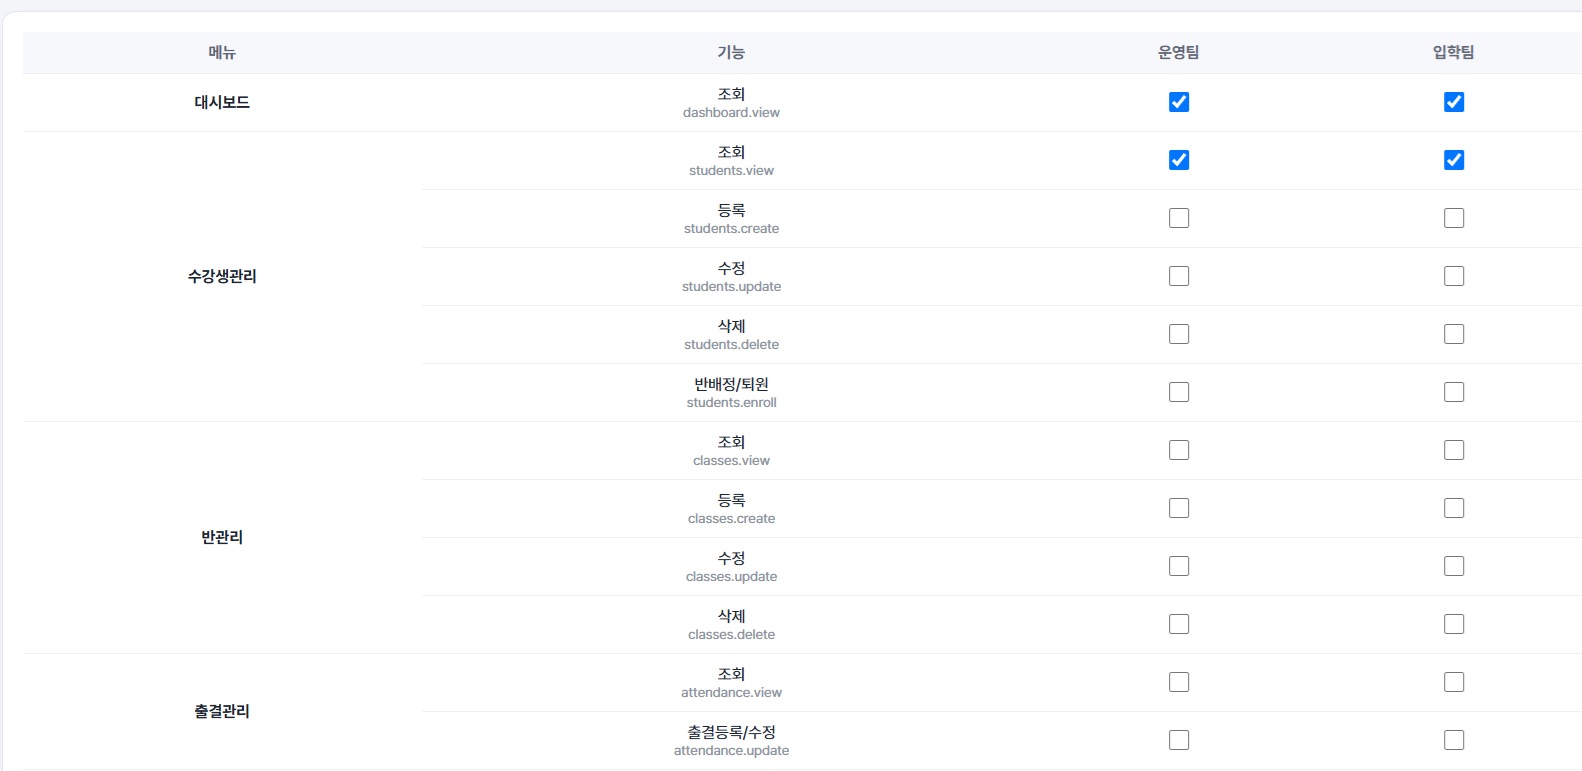Uncheck students.view permission for 입학팀
Image resolution: width=1582 pixels, height=771 pixels.
(x=1454, y=160)
